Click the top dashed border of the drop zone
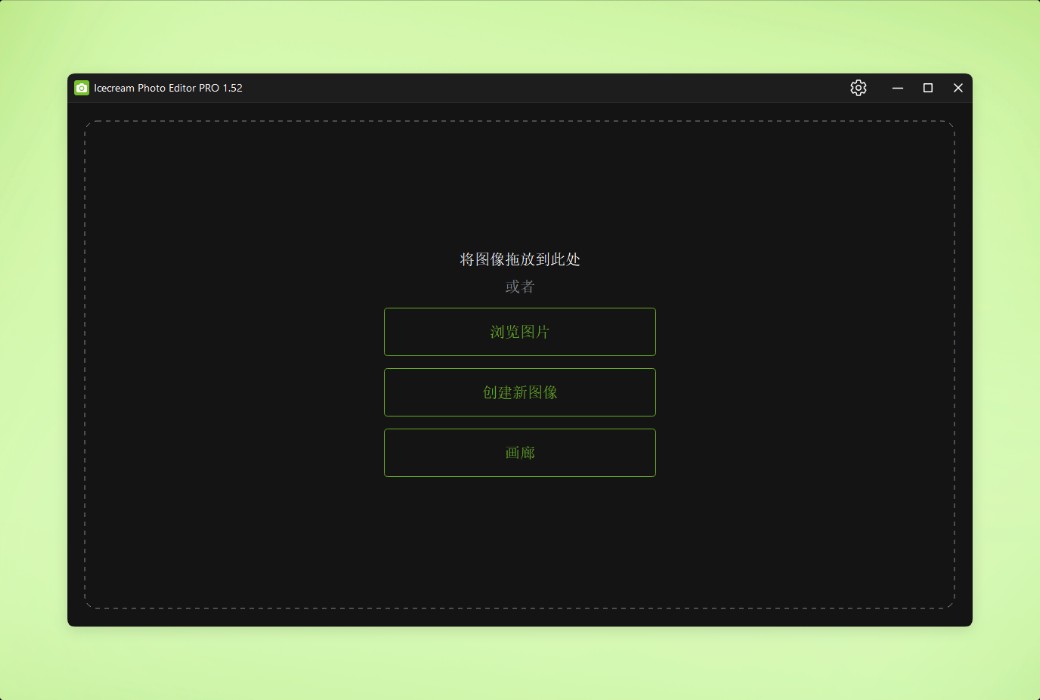This screenshot has height=700, width=1040. coord(519,122)
